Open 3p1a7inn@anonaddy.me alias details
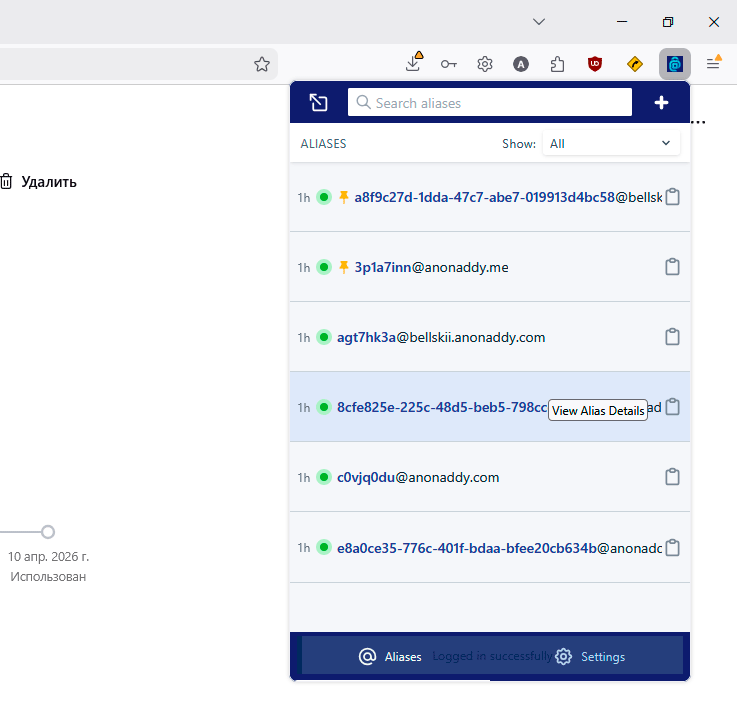Image resolution: width=737 pixels, height=702 pixels. (x=431, y=267)
